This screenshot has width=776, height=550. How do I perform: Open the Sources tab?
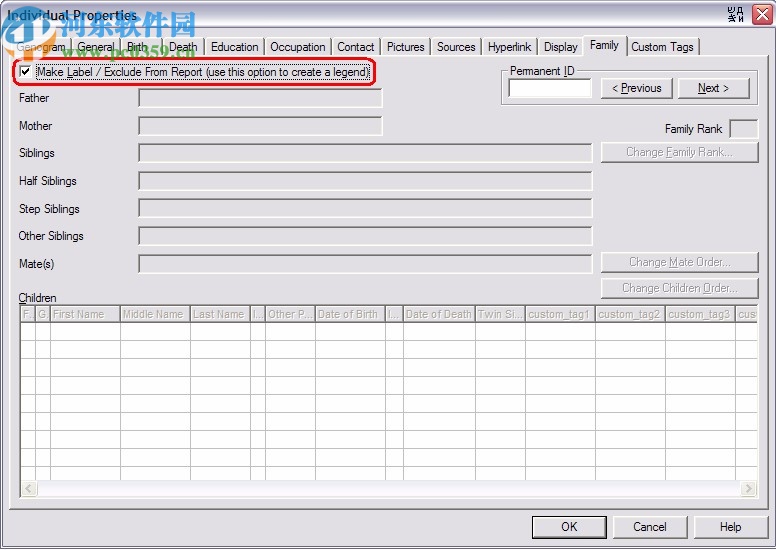pos(456,47)
